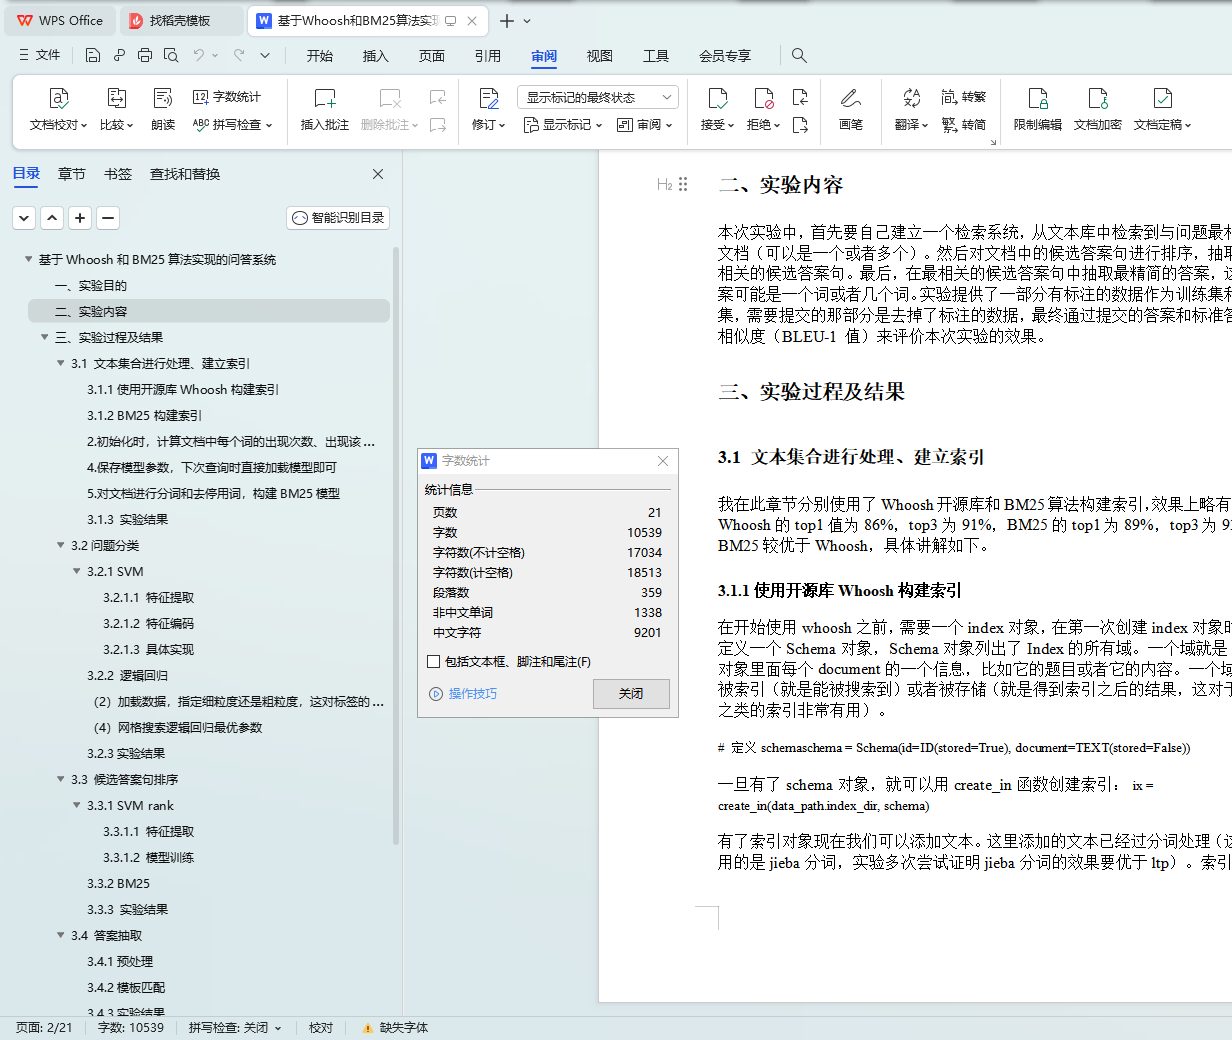
Task: Click the move-down arrow in outline pane
Action: (x=25, y=217)
